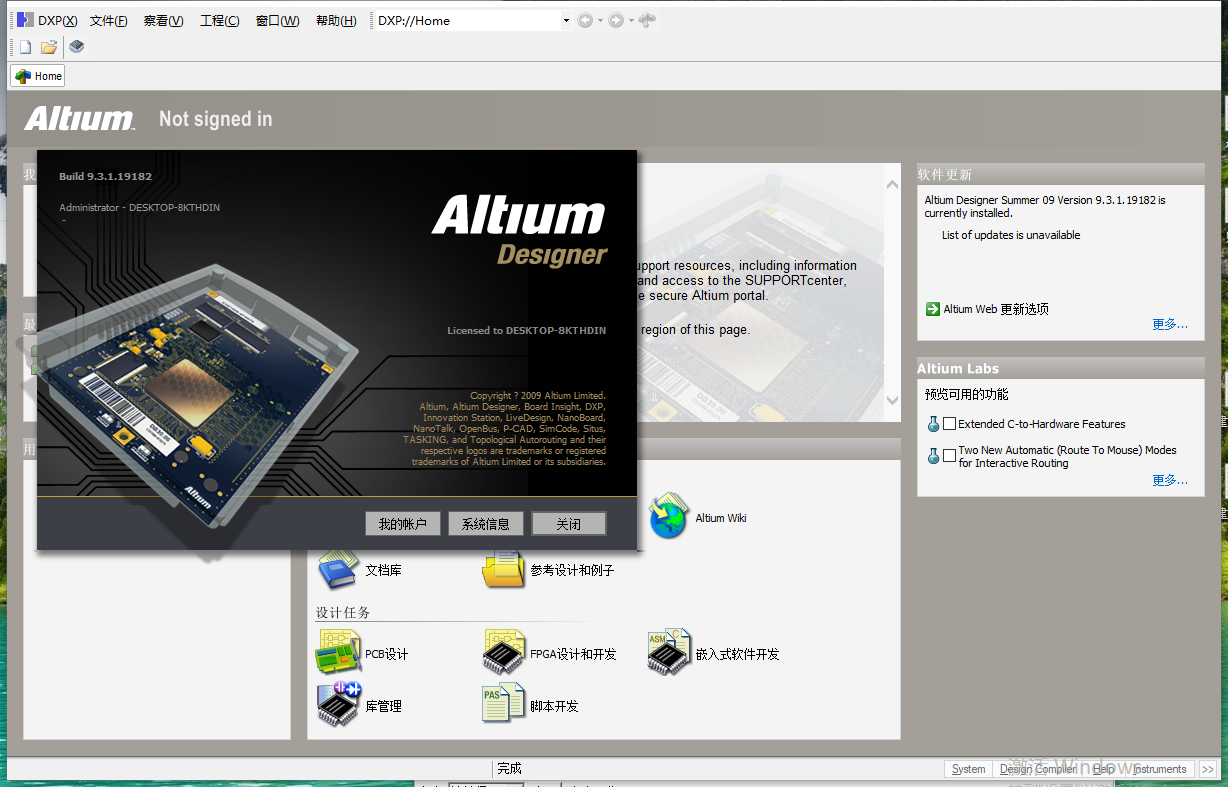Click the scroll-up arrow of the preview panel

pyautogui.click(x=890, y=183)
